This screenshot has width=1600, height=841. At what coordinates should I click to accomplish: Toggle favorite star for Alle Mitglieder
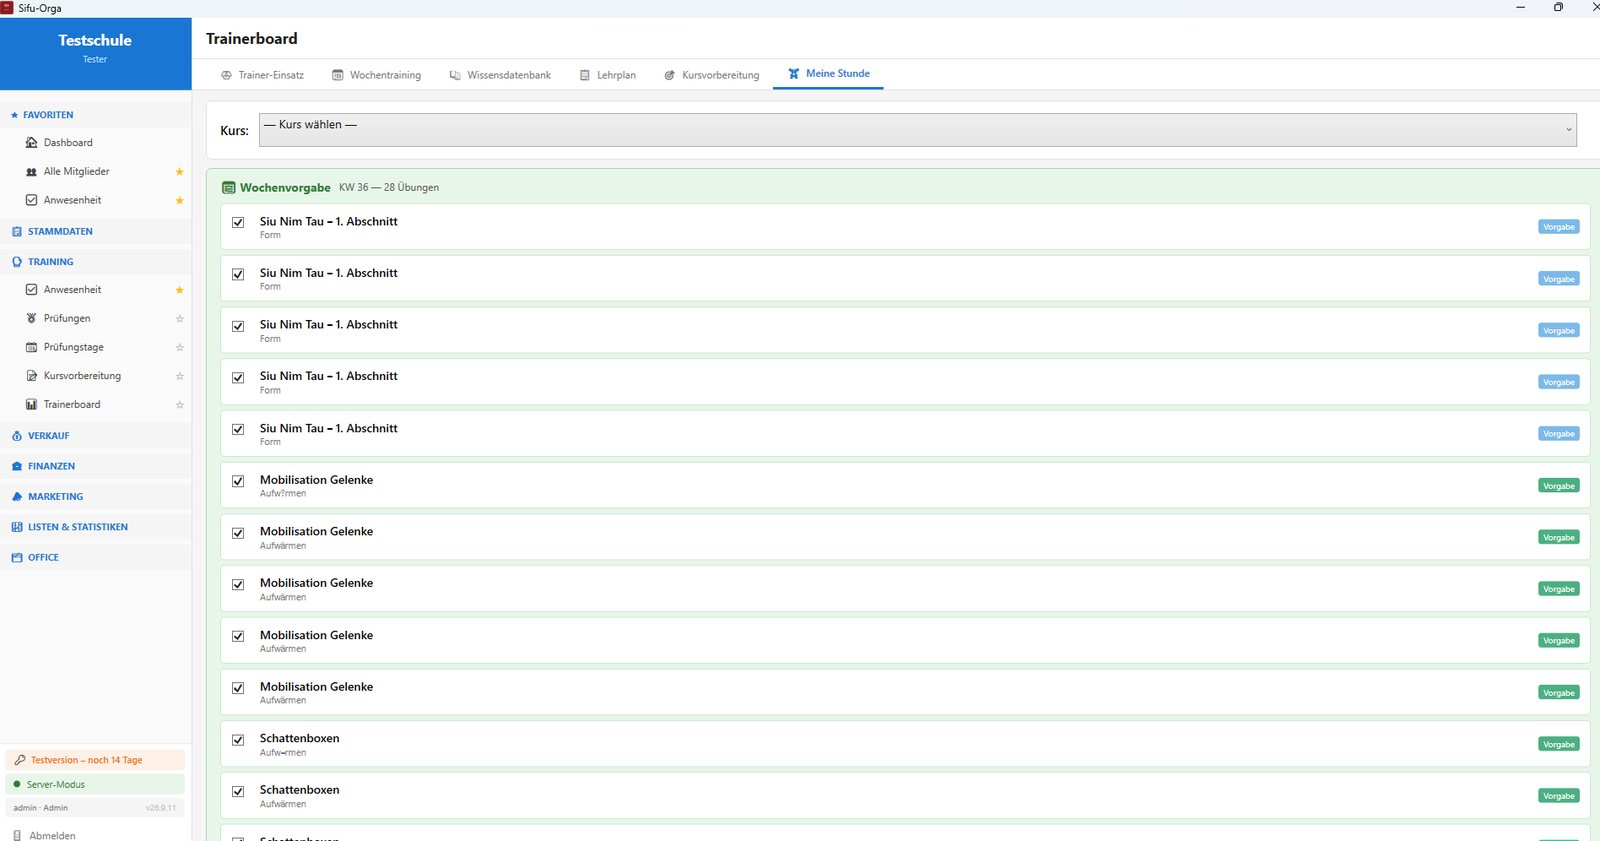(x=179, y=172)
